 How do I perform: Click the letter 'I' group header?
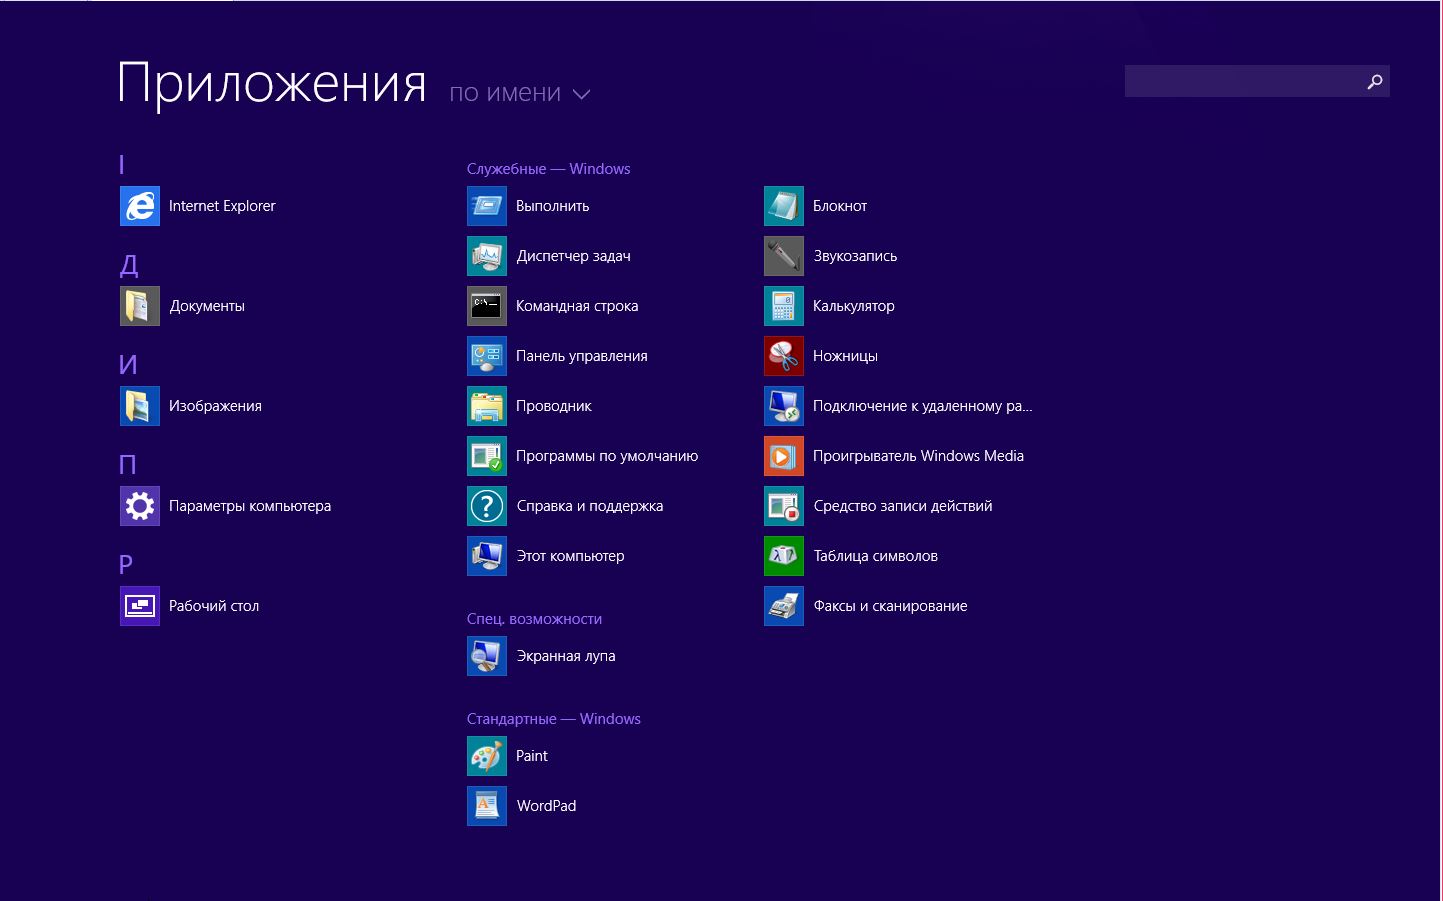click(x=122, y=165)
